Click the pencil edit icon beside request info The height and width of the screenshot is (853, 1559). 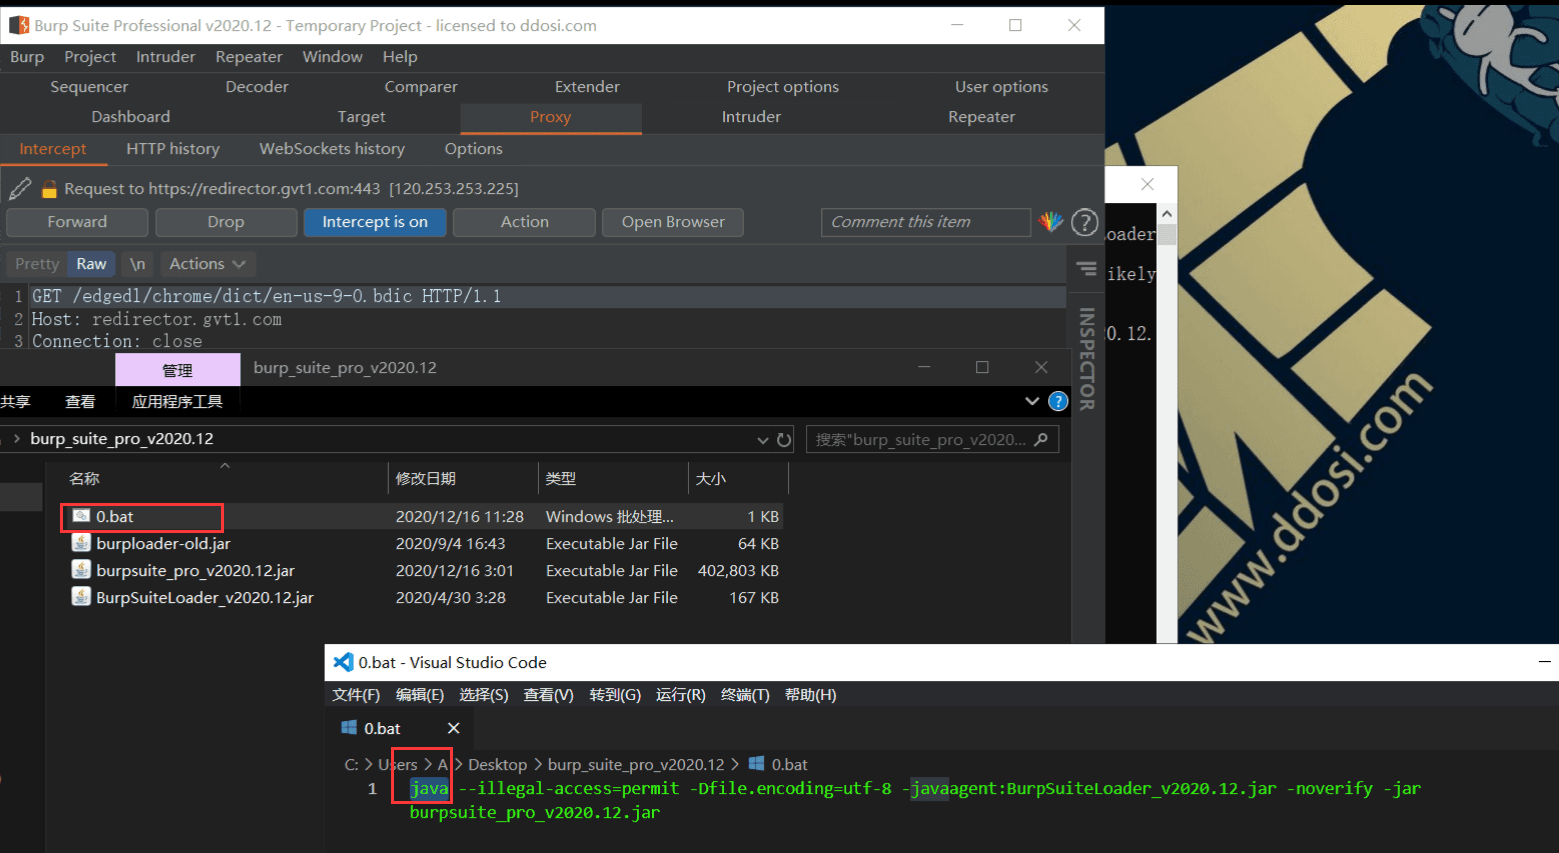point(19,188)
